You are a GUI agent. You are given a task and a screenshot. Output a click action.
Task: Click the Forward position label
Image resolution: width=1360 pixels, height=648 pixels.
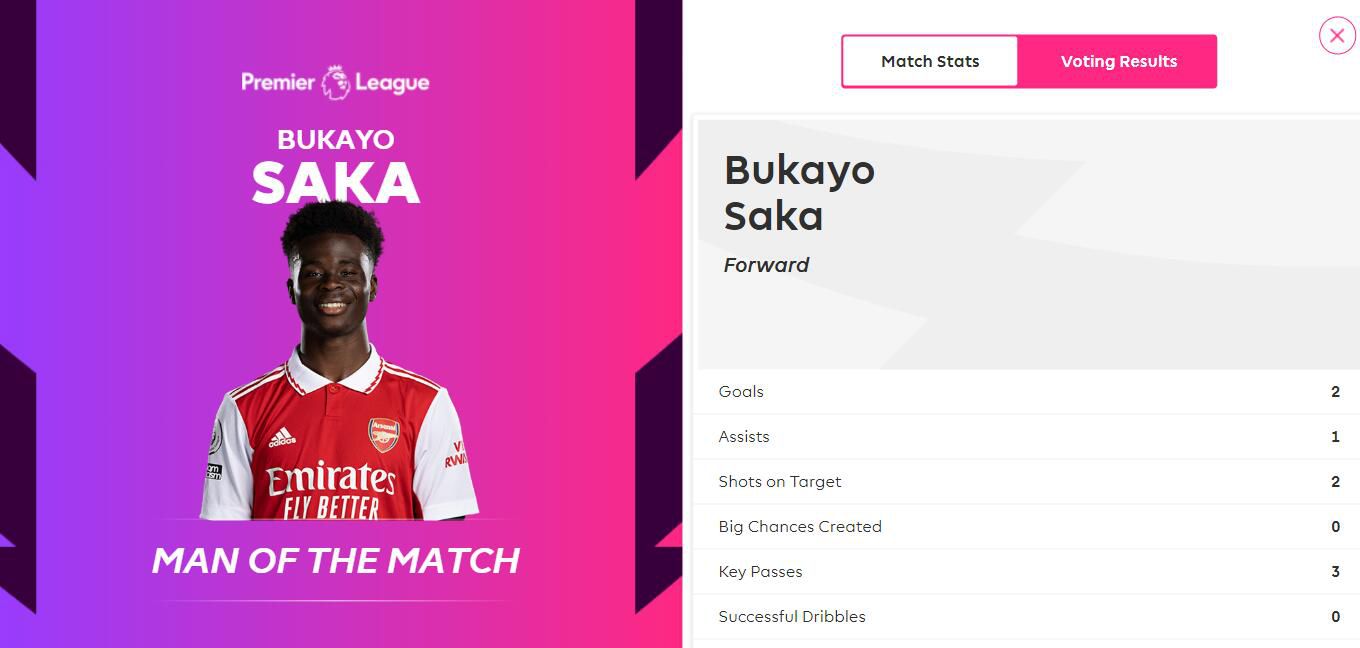tap(766, 265)
